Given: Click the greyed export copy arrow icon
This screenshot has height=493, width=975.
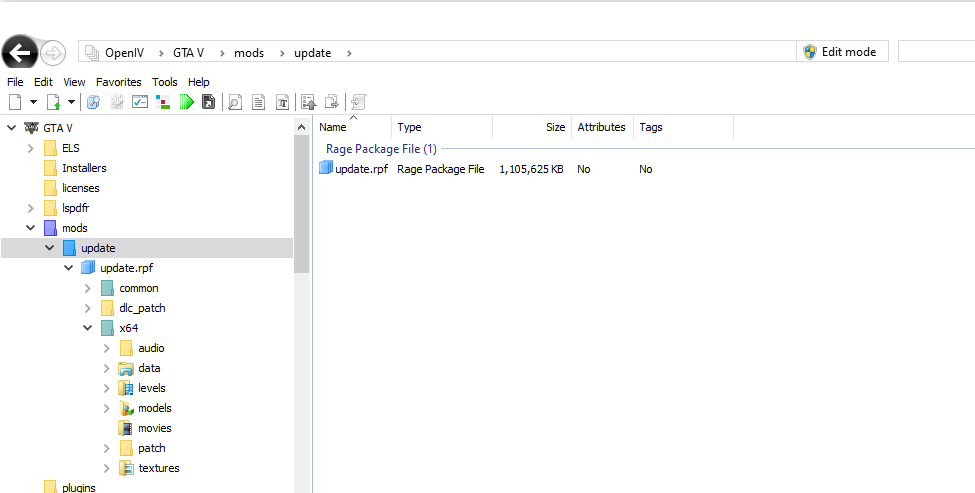Looking at the screenshot, I should (333, 102).
